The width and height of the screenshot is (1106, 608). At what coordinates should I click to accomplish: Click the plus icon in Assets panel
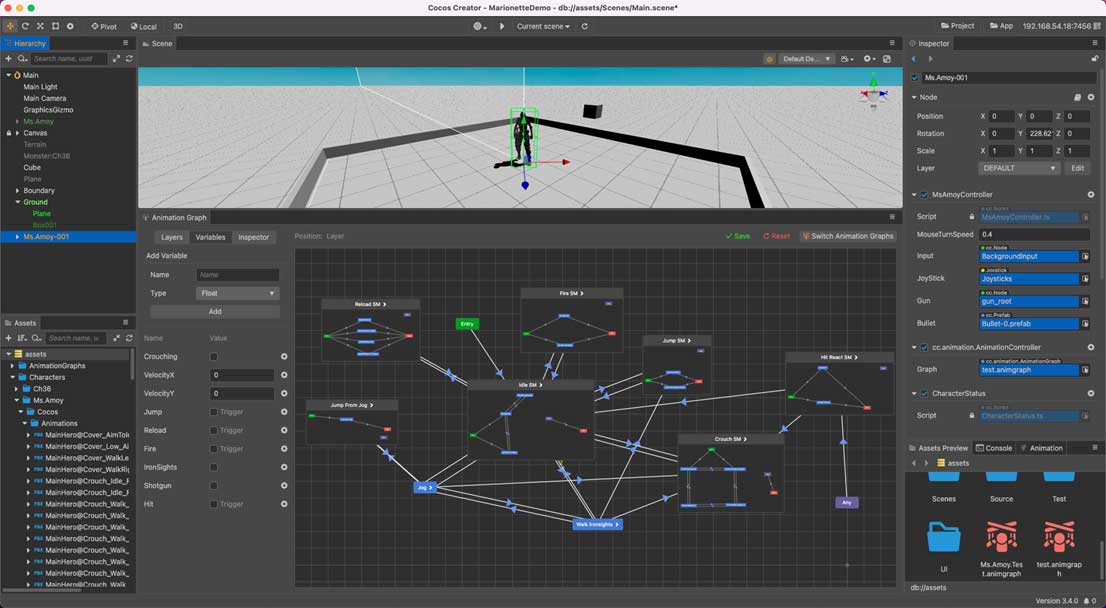[x=9, y=339]
